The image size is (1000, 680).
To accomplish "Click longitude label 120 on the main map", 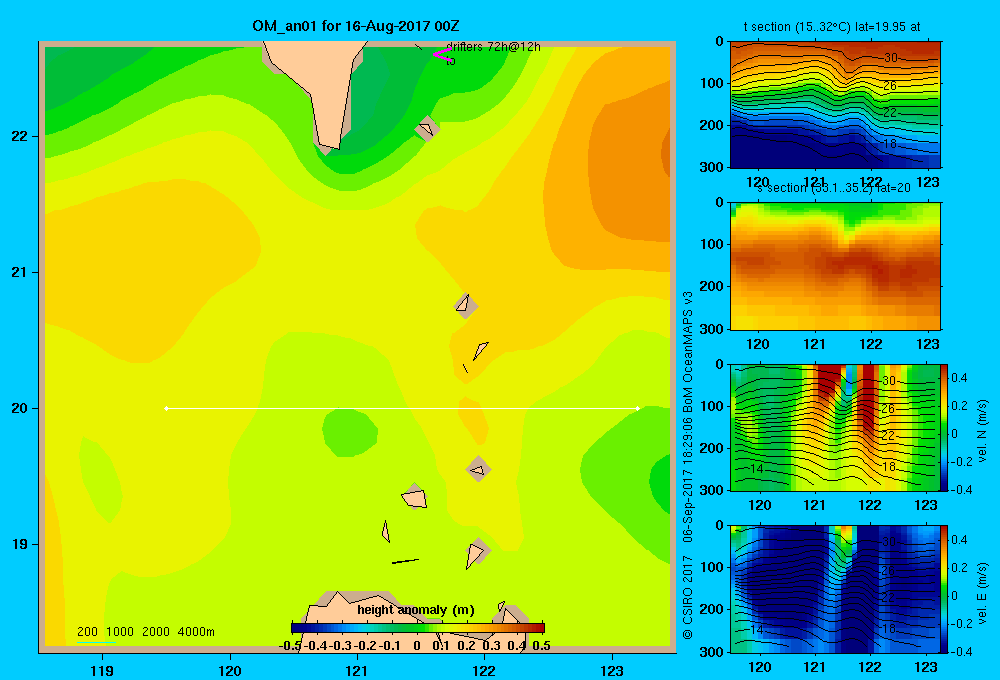I will 230,670.
